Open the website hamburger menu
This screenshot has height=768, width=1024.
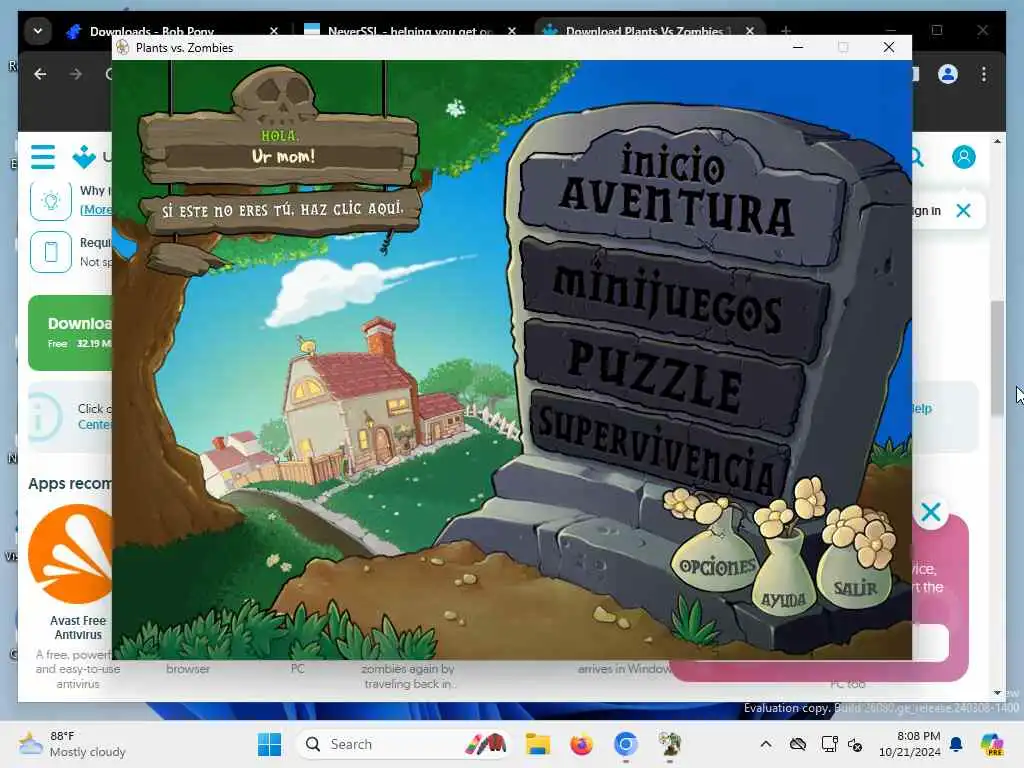43,157
